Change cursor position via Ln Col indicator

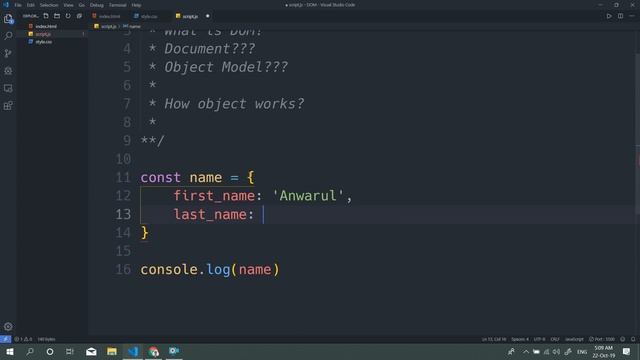pyautogui.click(x=493, y=339)
